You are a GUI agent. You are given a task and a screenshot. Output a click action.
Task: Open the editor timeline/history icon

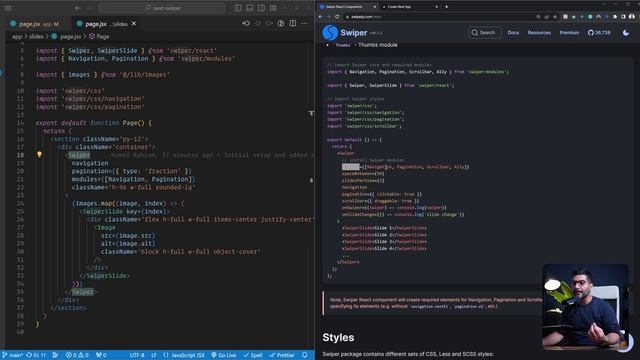click(x=246, y=23)
